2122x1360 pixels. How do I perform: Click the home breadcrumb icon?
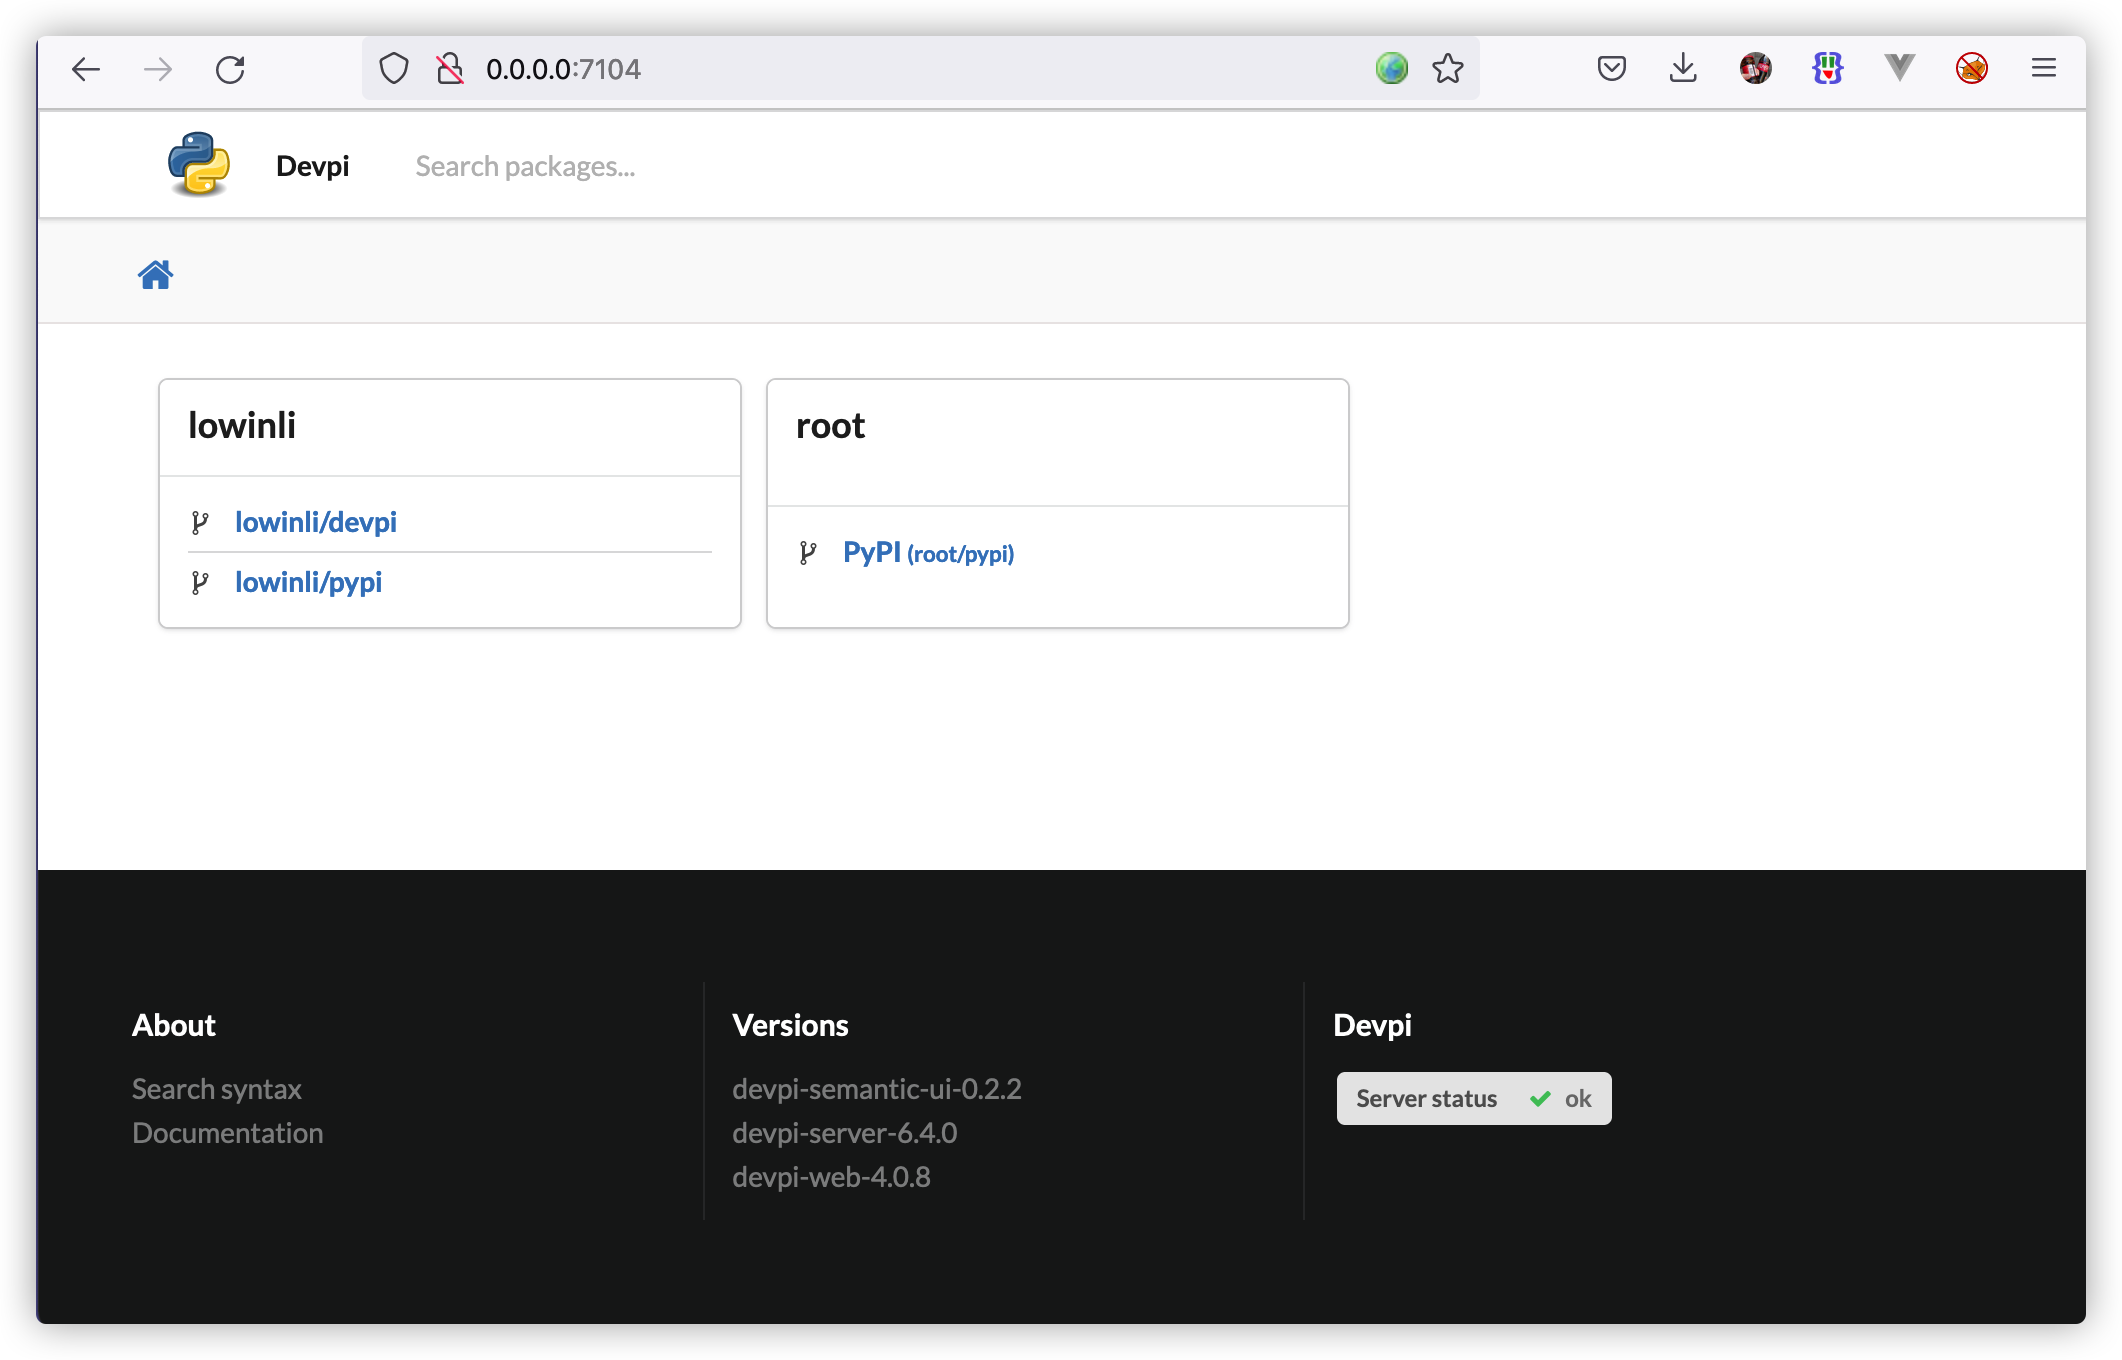(x=155, y=274)
